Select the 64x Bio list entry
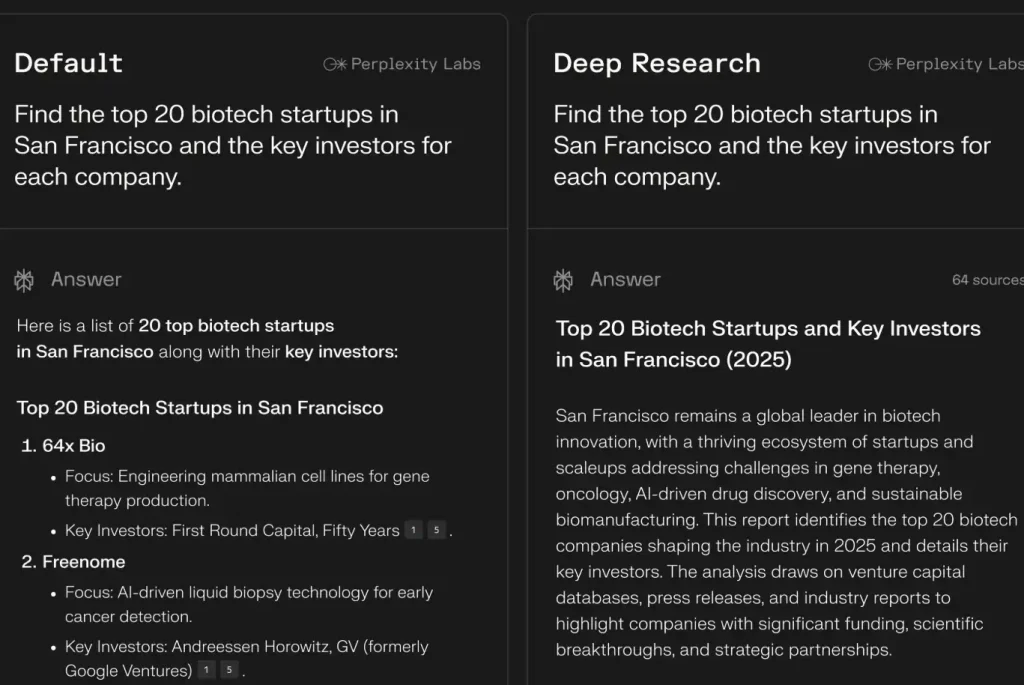This screenshot has width=1024, height=685. [76, 445]
